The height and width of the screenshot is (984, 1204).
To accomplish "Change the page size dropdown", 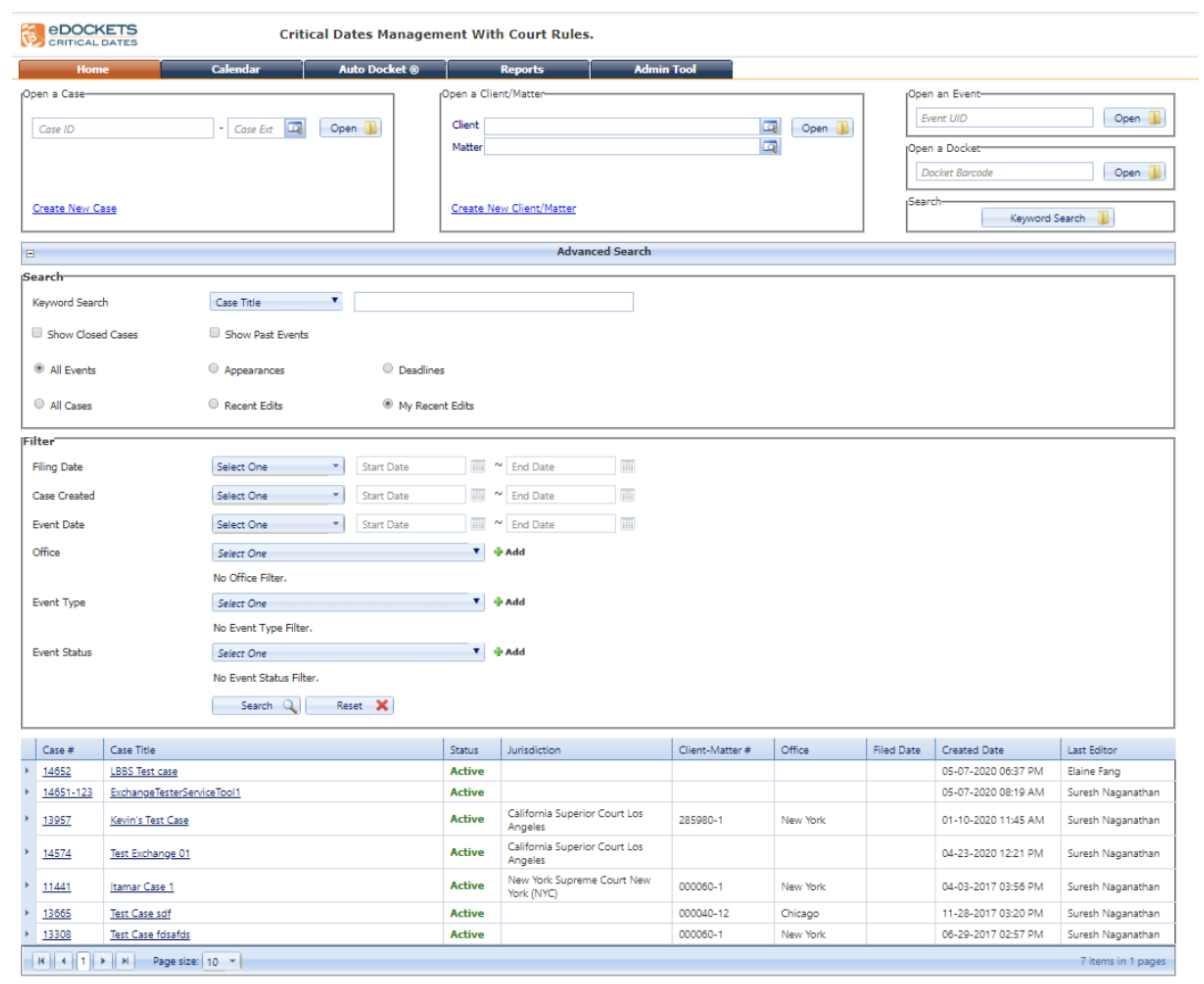I will coord(221,960).
